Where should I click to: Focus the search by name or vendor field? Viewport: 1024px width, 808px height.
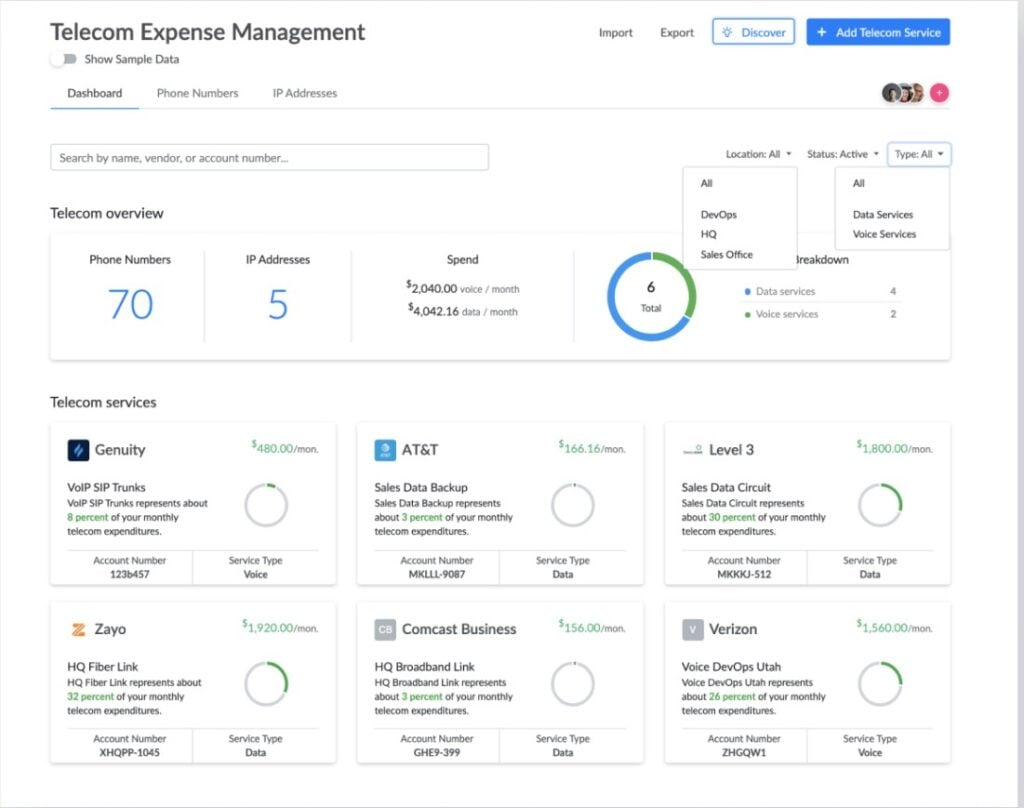[x=269, y=157]
